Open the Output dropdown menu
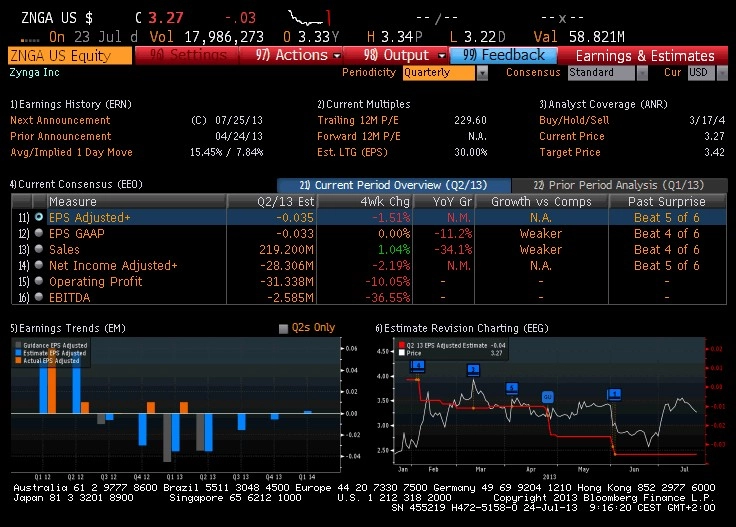 coord(396,55)
